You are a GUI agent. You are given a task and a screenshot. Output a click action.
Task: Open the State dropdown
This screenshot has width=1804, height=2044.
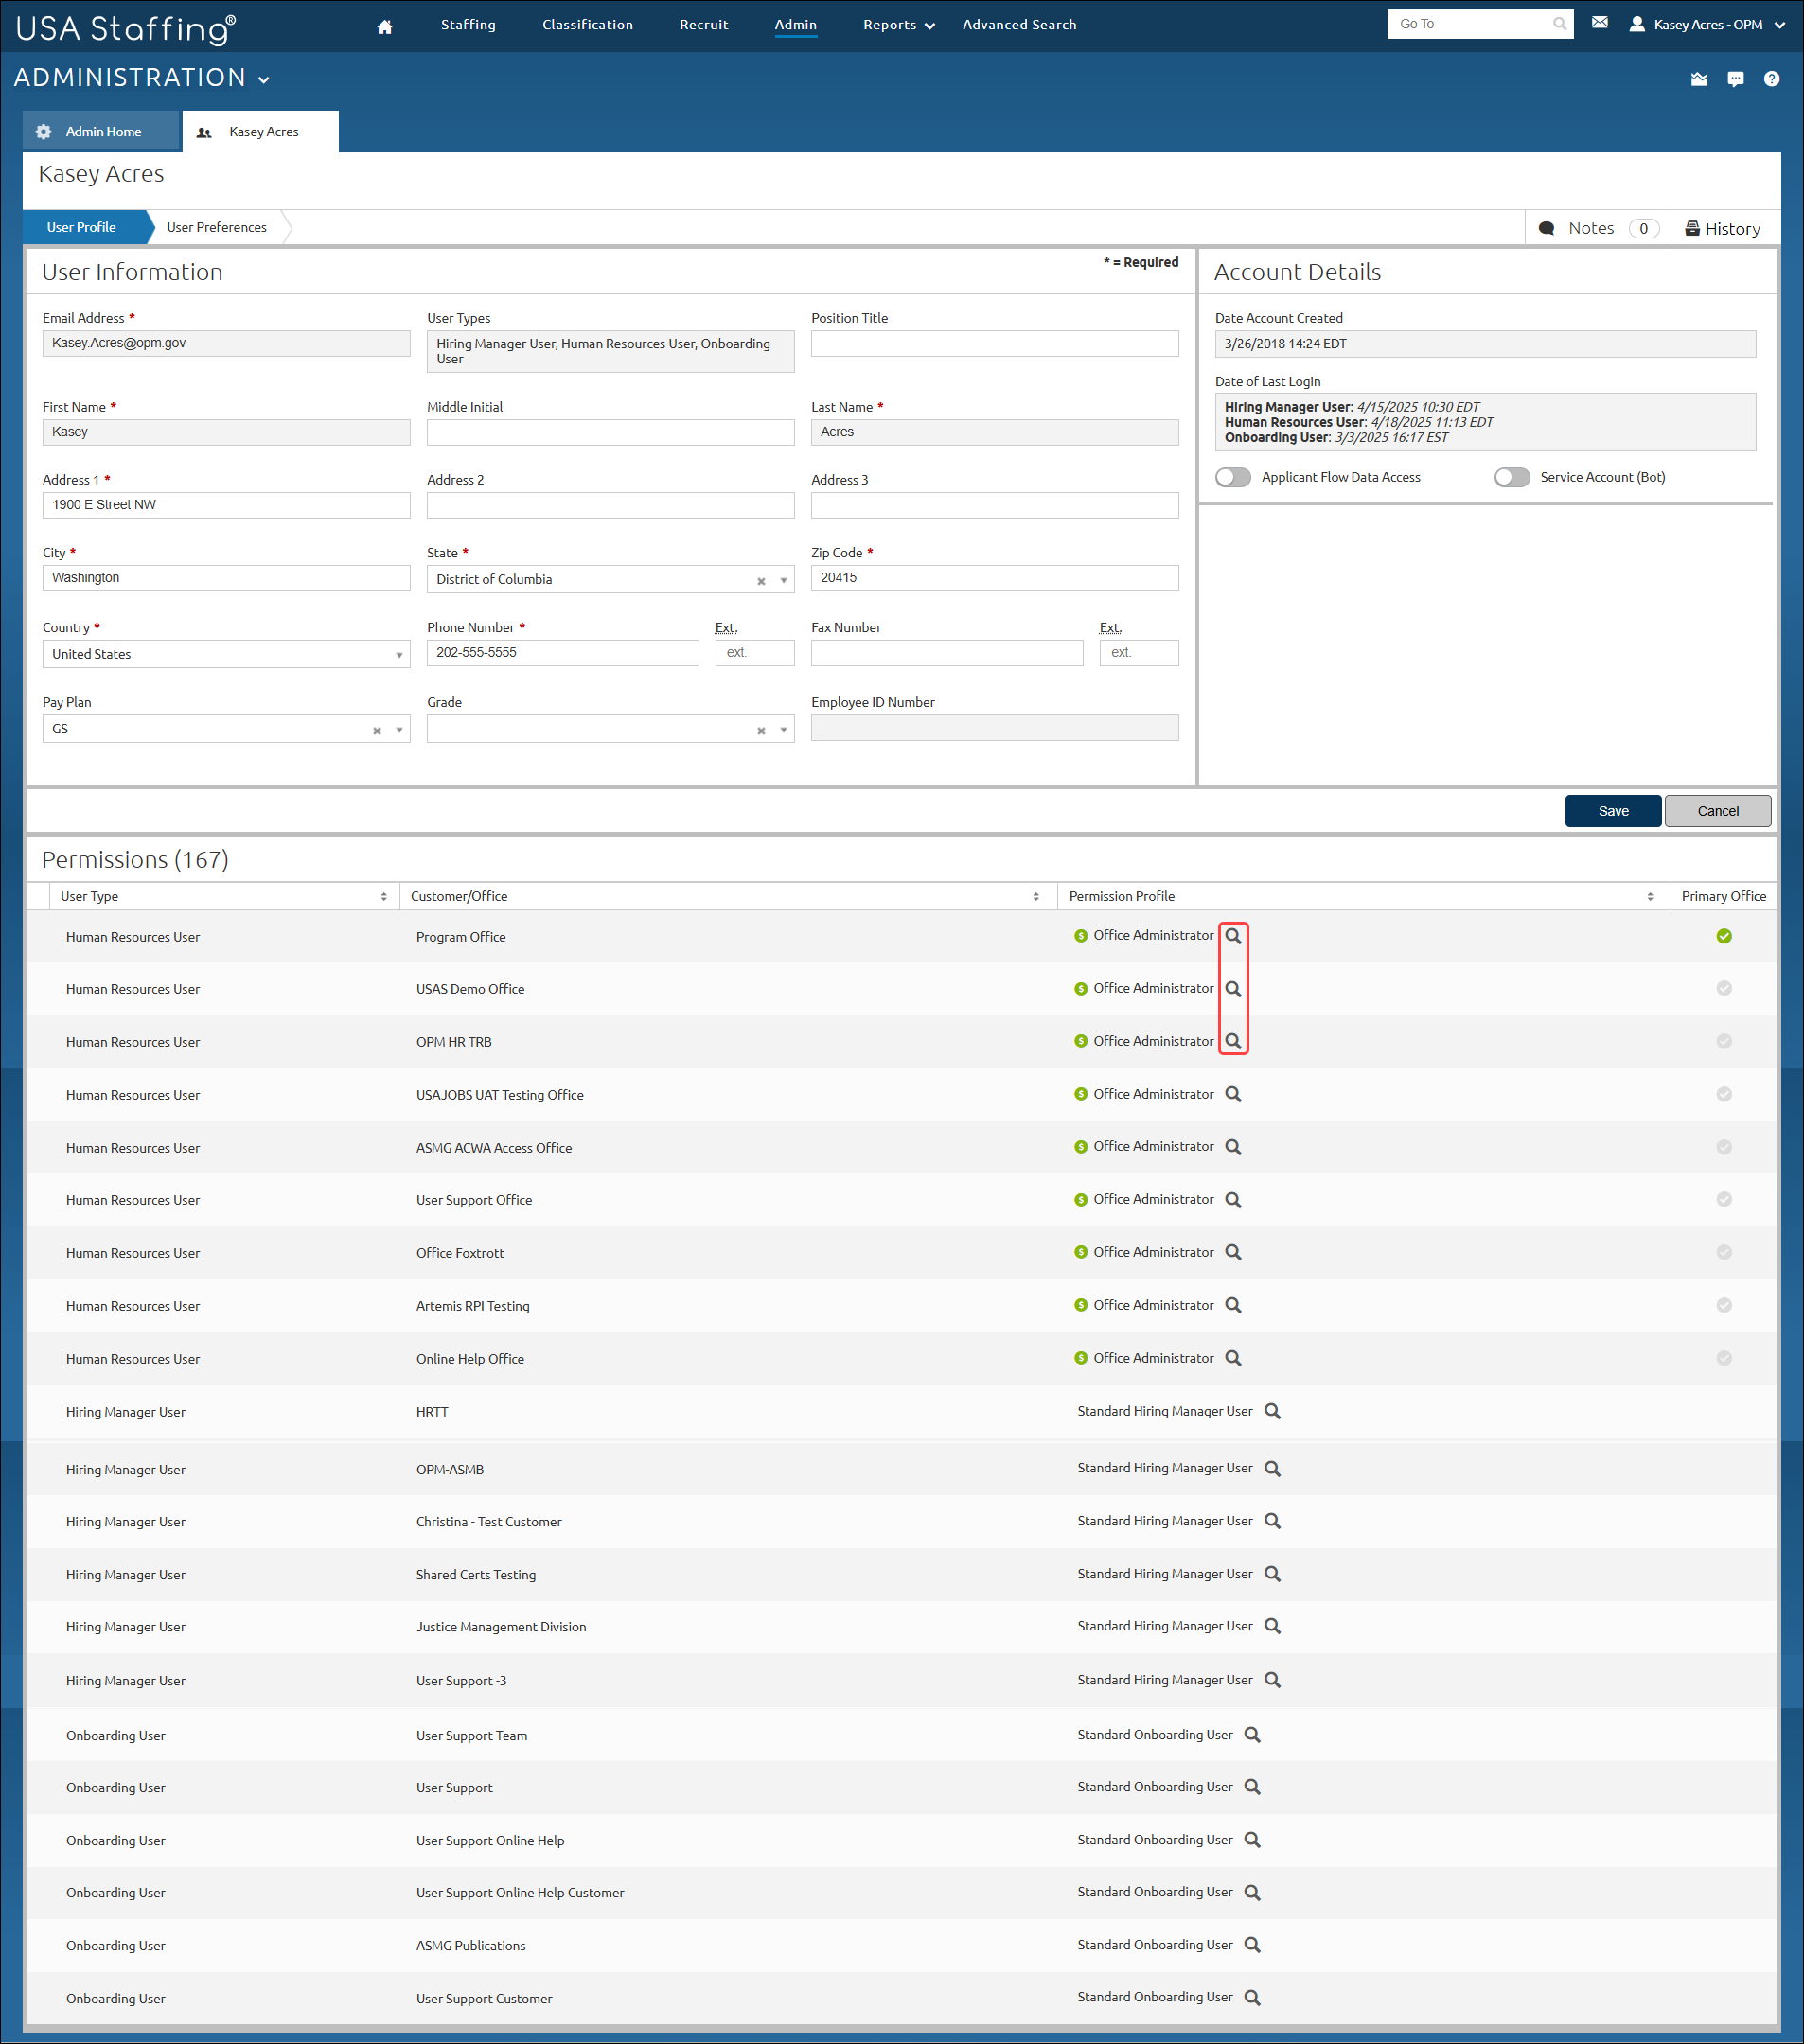[x=610, y=579]
